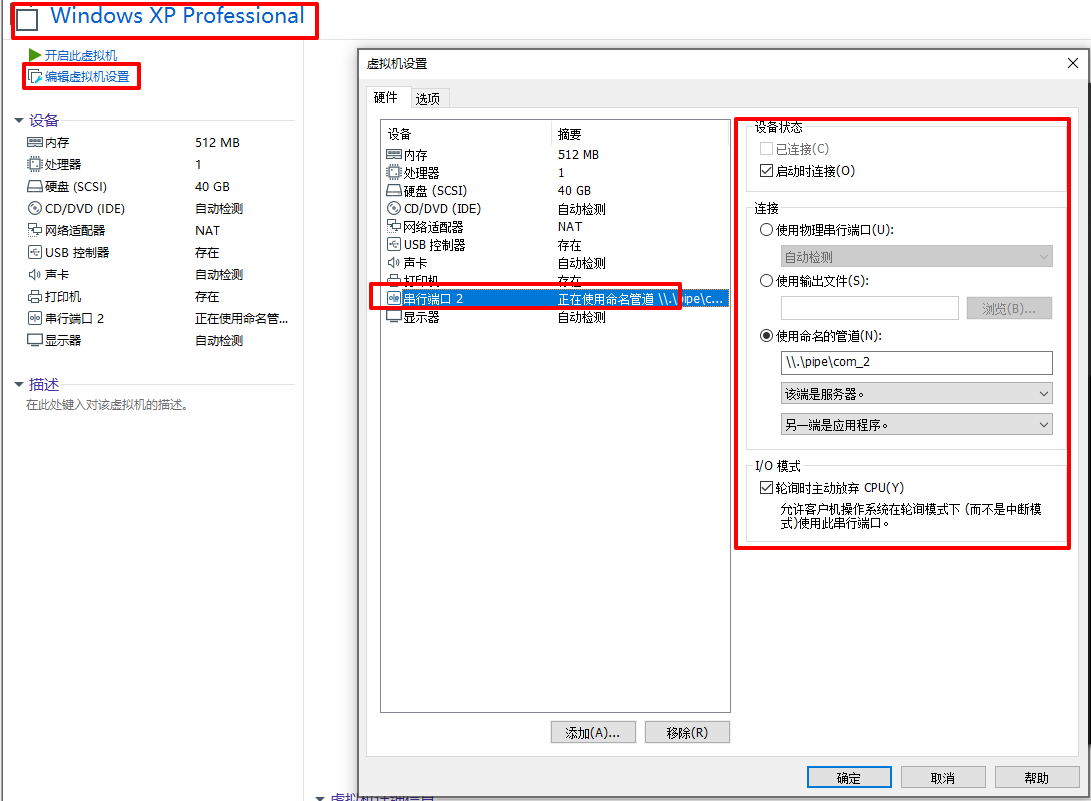The image size is (1091, 801).
Task: Click USB controller icon in settings dialog list
Action: click(394, 244)
